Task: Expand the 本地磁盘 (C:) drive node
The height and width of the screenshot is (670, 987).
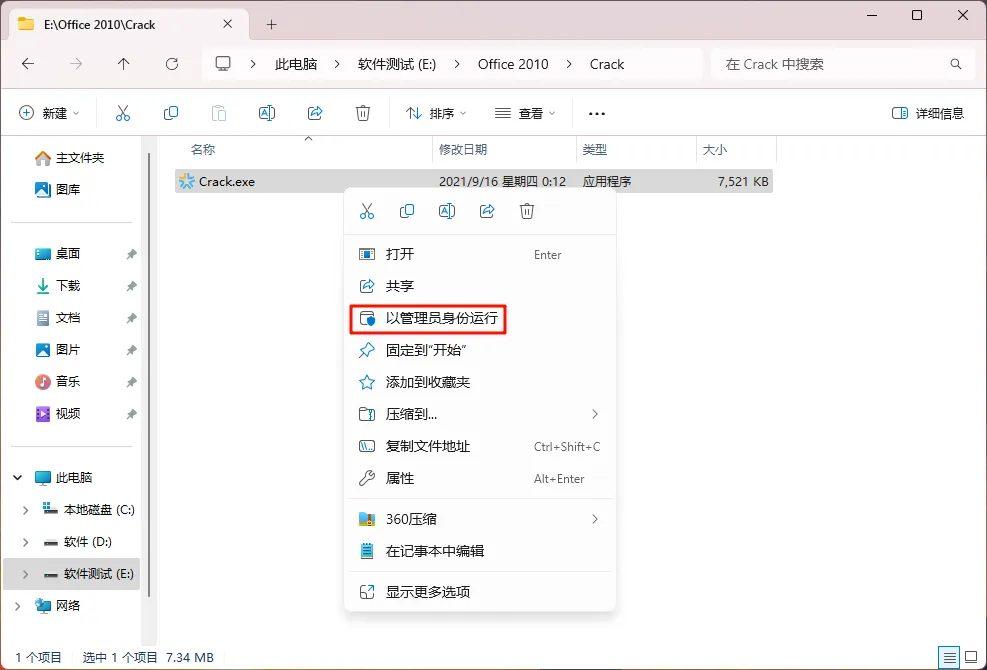Action: pyautogui.click(x=25, y=510)
